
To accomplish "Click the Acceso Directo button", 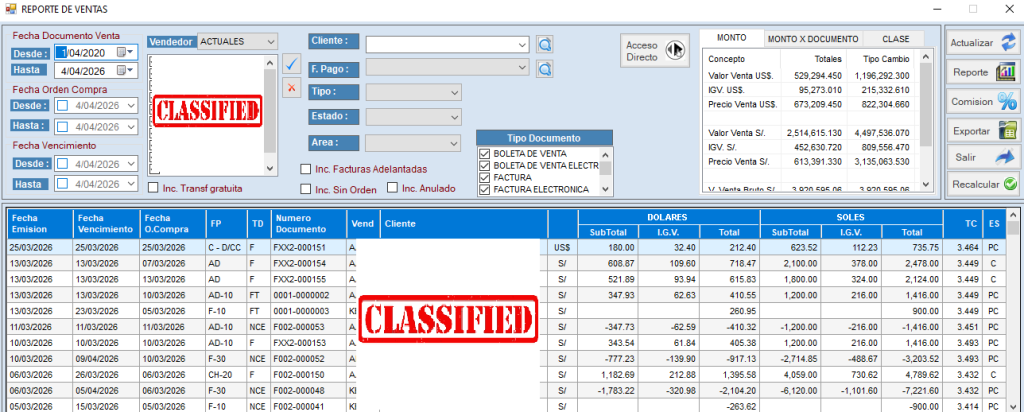I will 655,51.
